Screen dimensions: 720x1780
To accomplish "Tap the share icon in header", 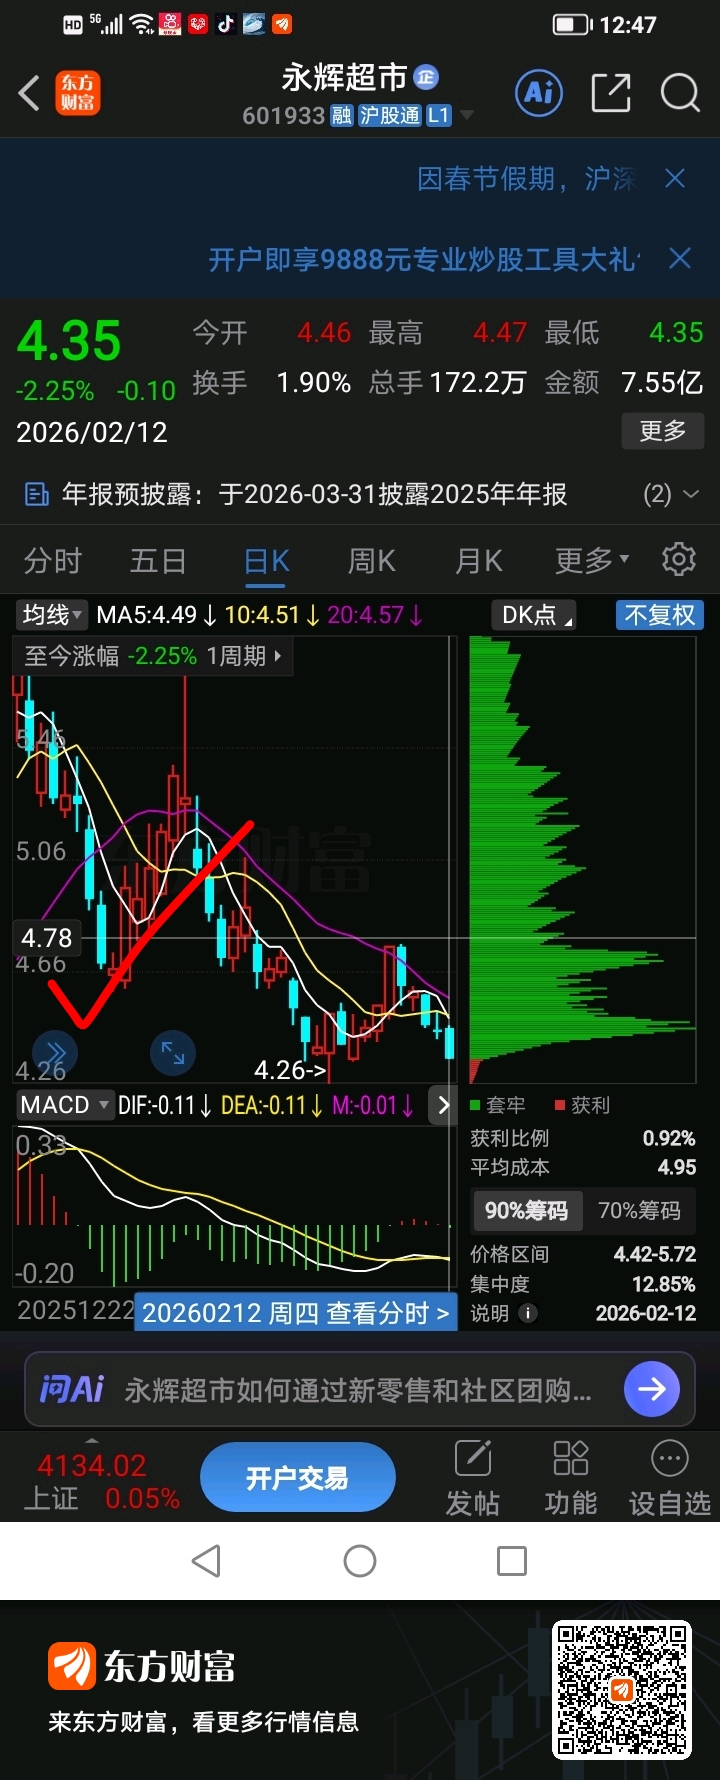I will pos(611,93).
